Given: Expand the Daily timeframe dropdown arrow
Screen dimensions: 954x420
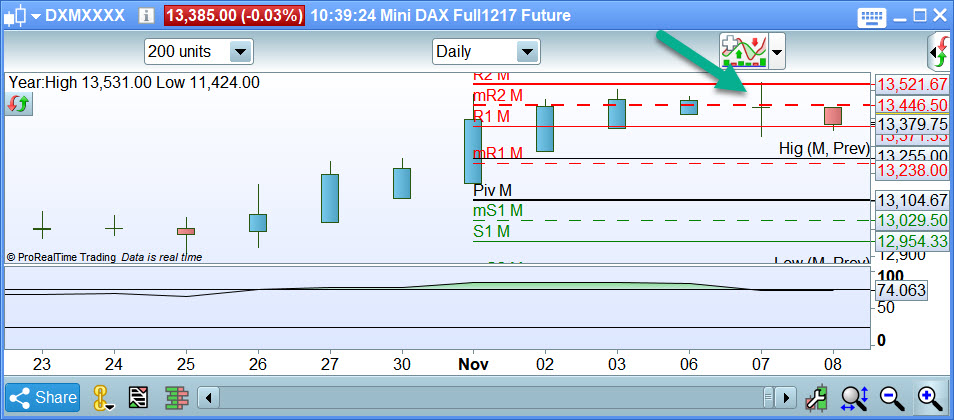Looking at the screenshot, I should pos(527,52).
